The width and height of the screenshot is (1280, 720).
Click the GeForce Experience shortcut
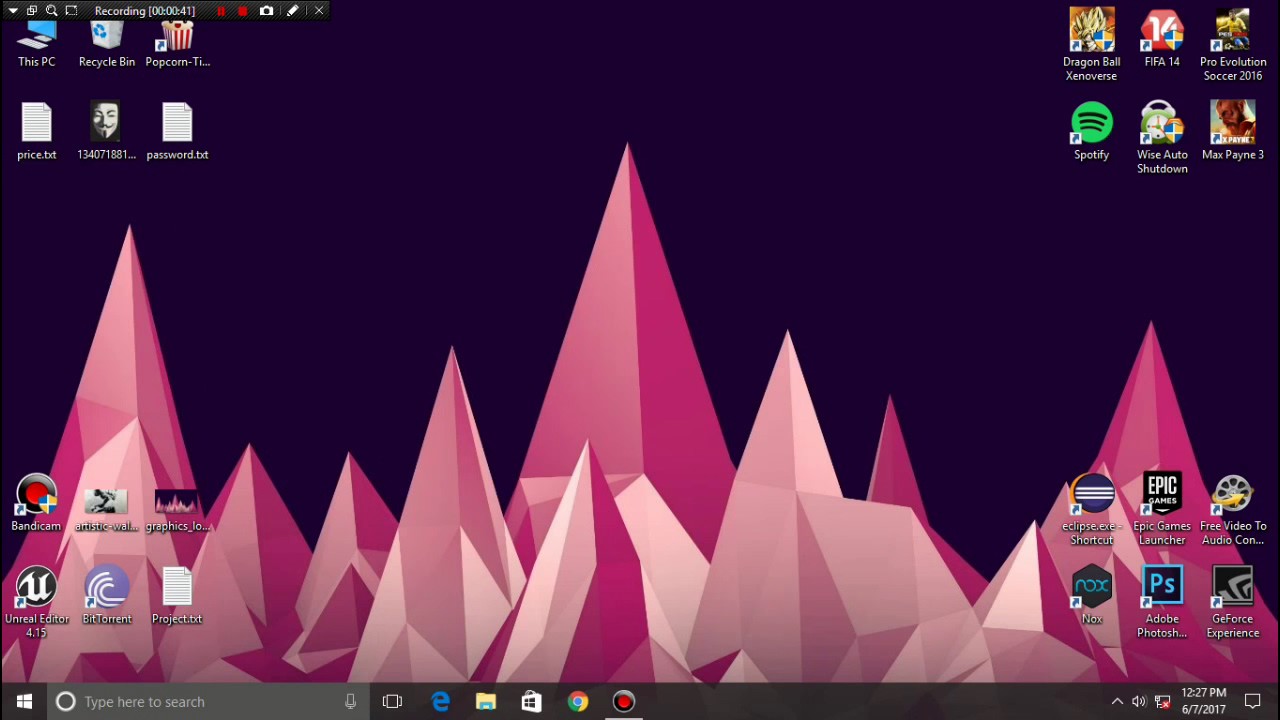[1232, 602]
